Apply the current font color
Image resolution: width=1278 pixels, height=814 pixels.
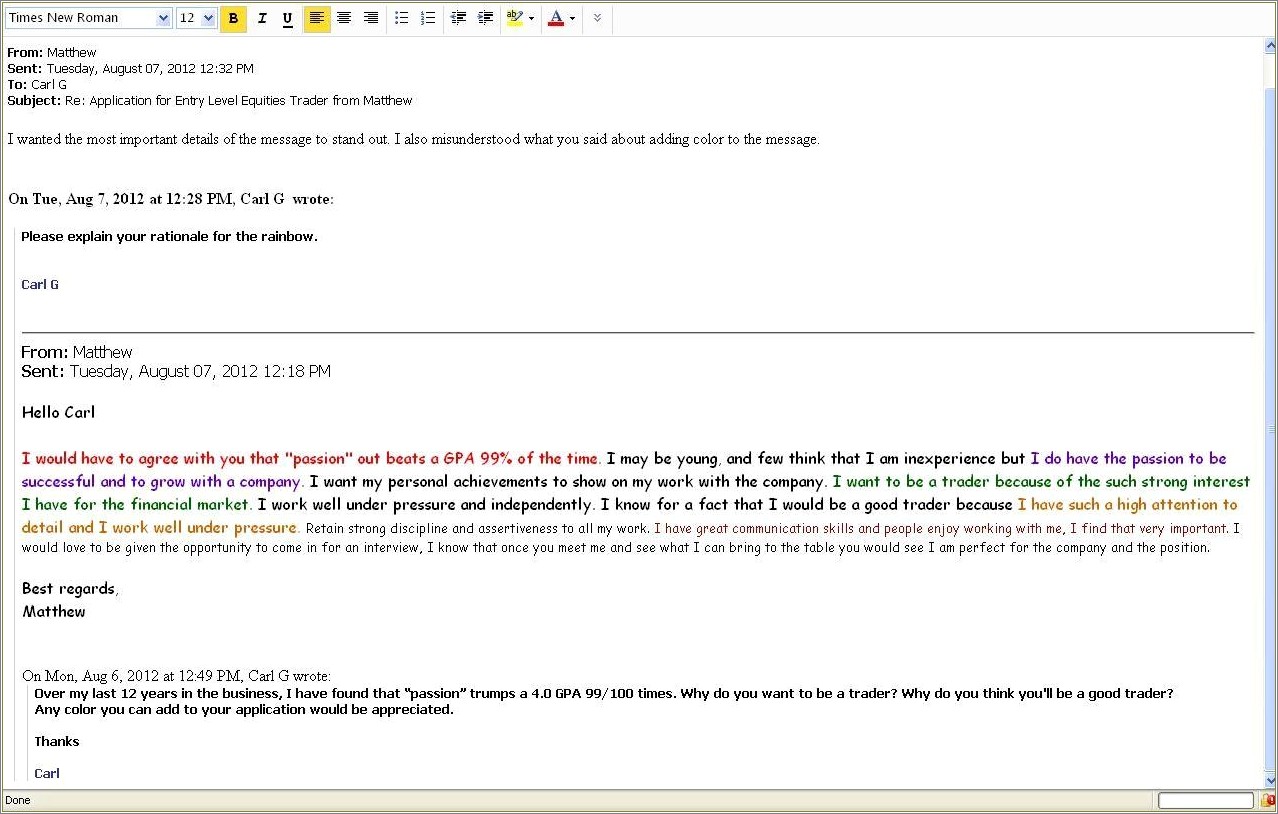point(555,18)
